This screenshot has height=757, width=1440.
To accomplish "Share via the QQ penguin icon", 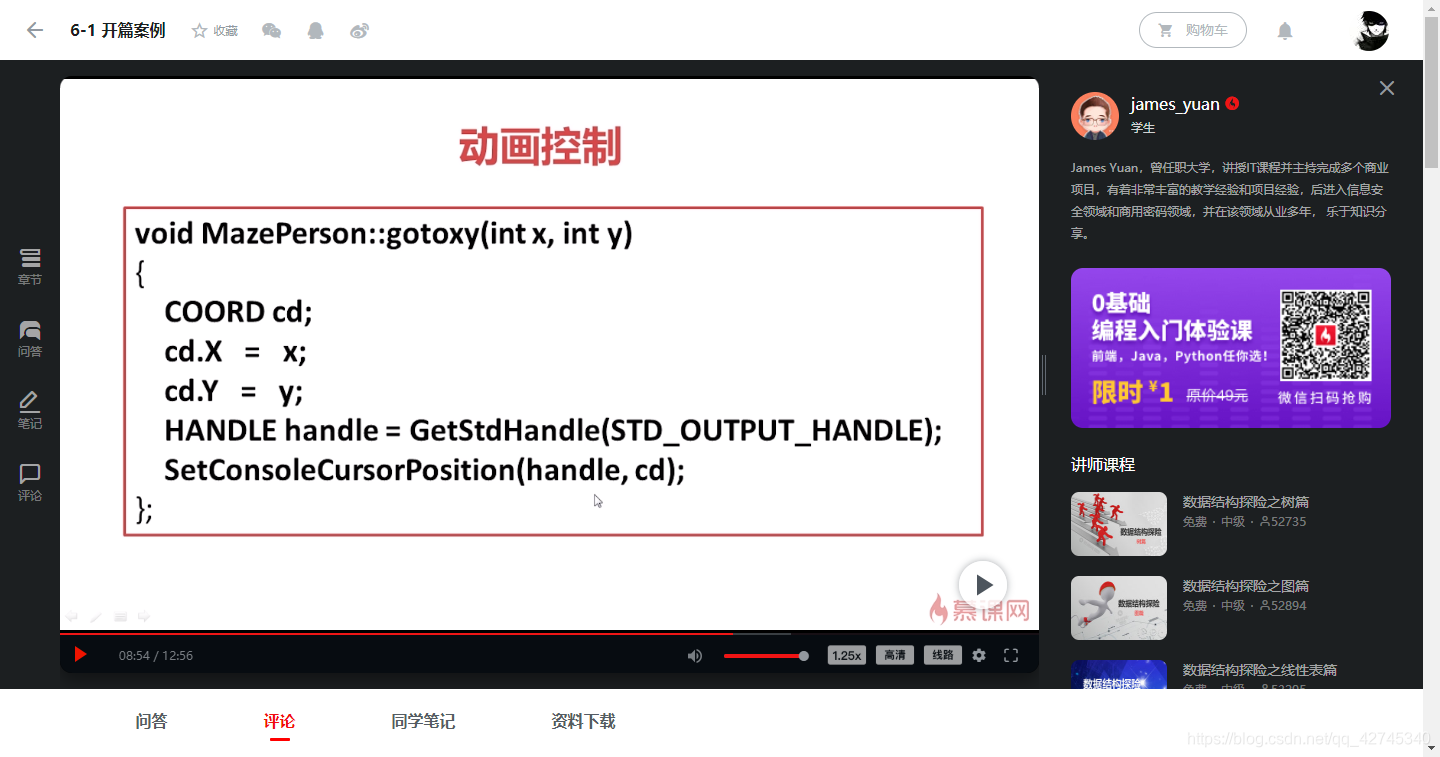I will [316, 30].
